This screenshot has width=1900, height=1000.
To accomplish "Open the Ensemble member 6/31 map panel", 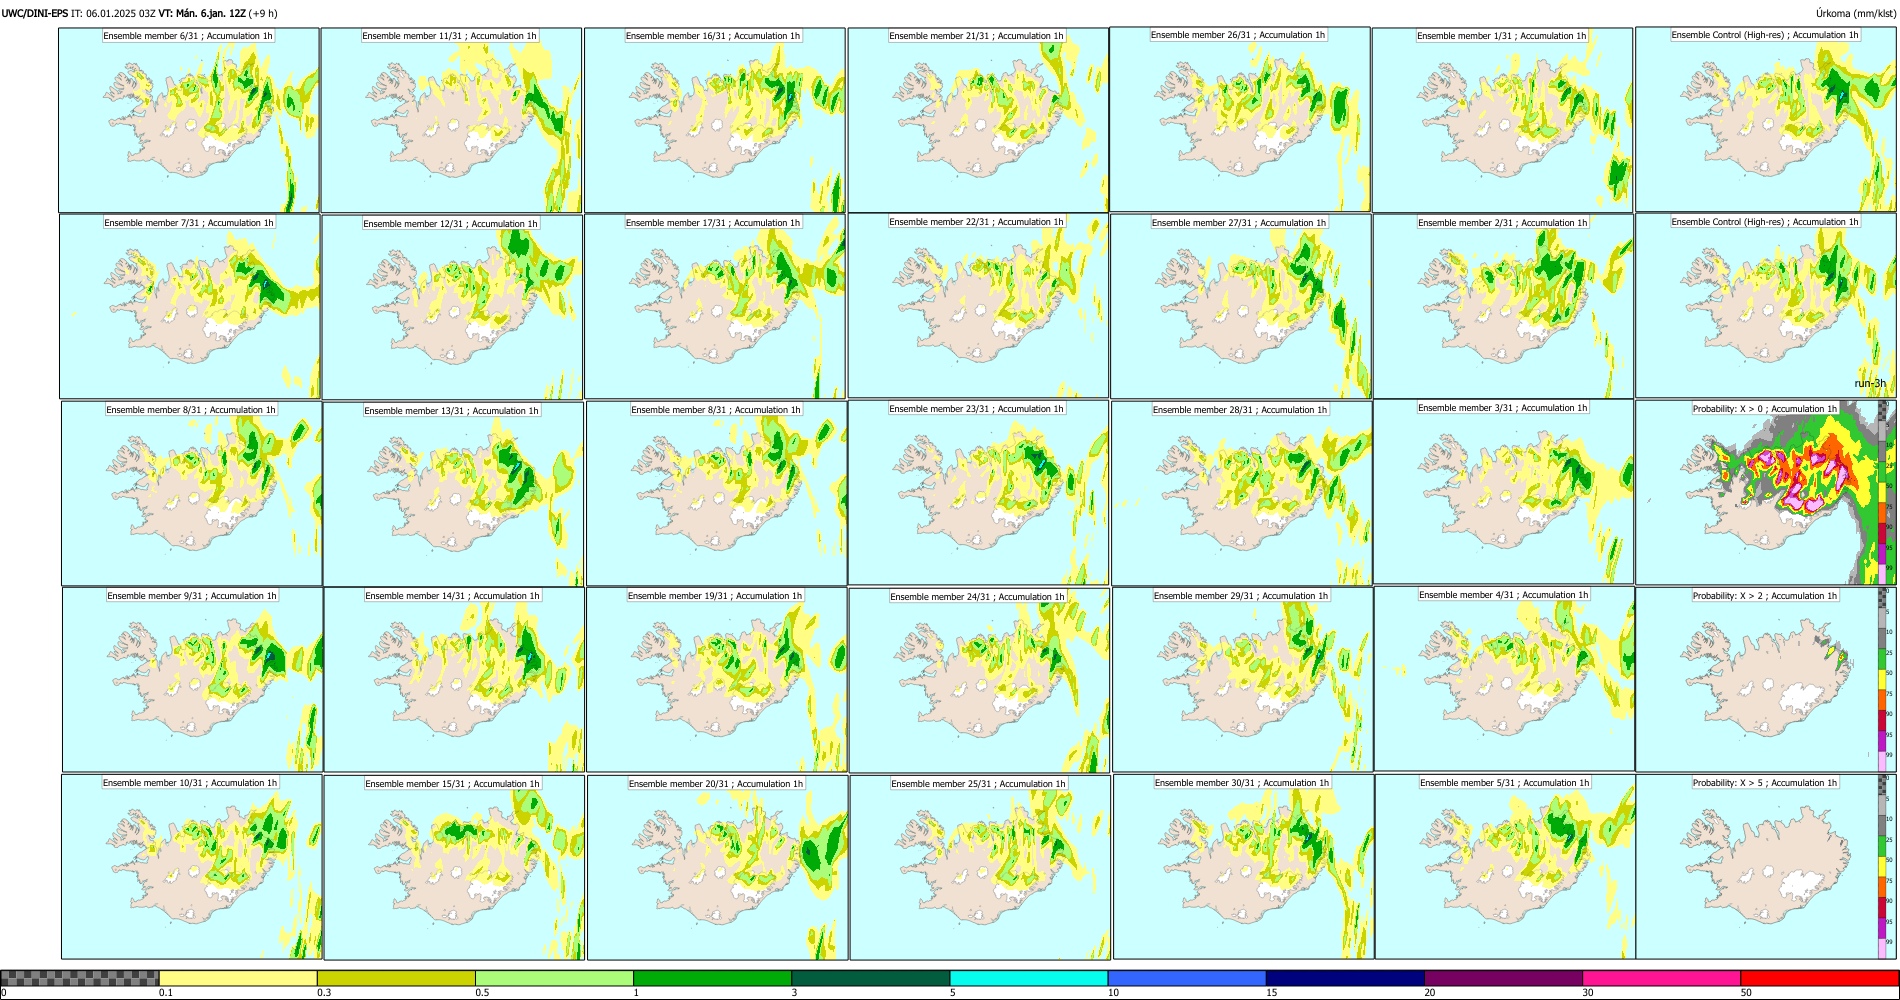I will pos(189,120).
